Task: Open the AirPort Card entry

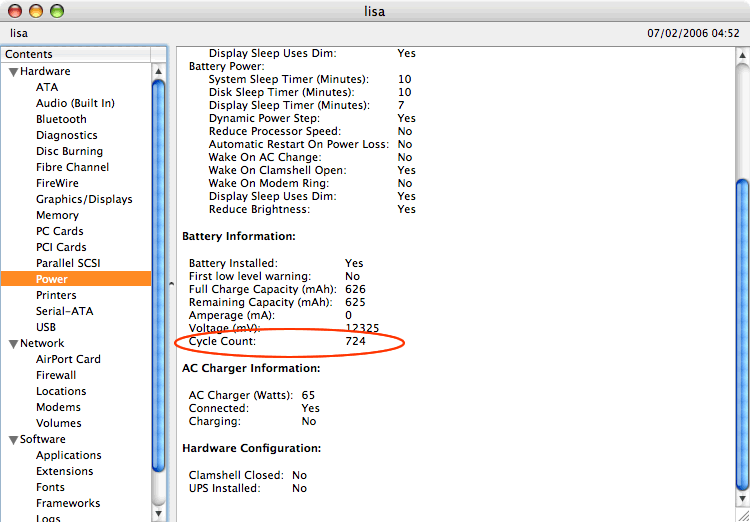Action: click(x=68, y=359)
